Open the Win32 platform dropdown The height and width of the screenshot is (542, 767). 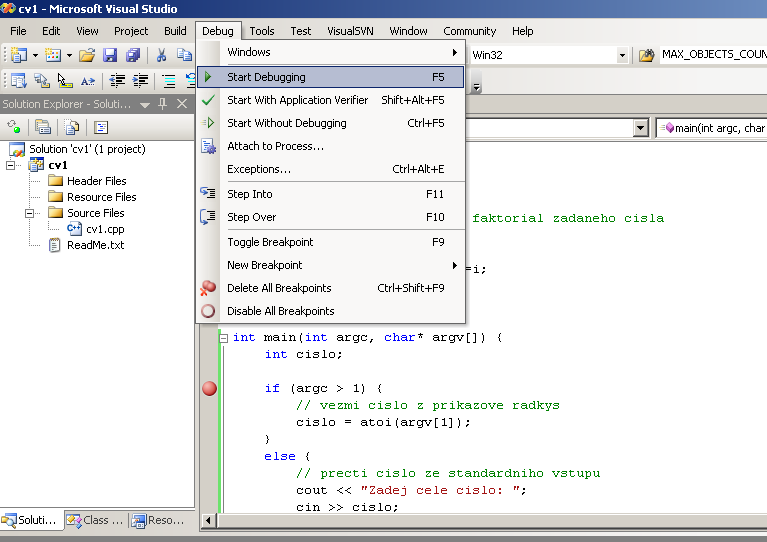coord(622,55)
